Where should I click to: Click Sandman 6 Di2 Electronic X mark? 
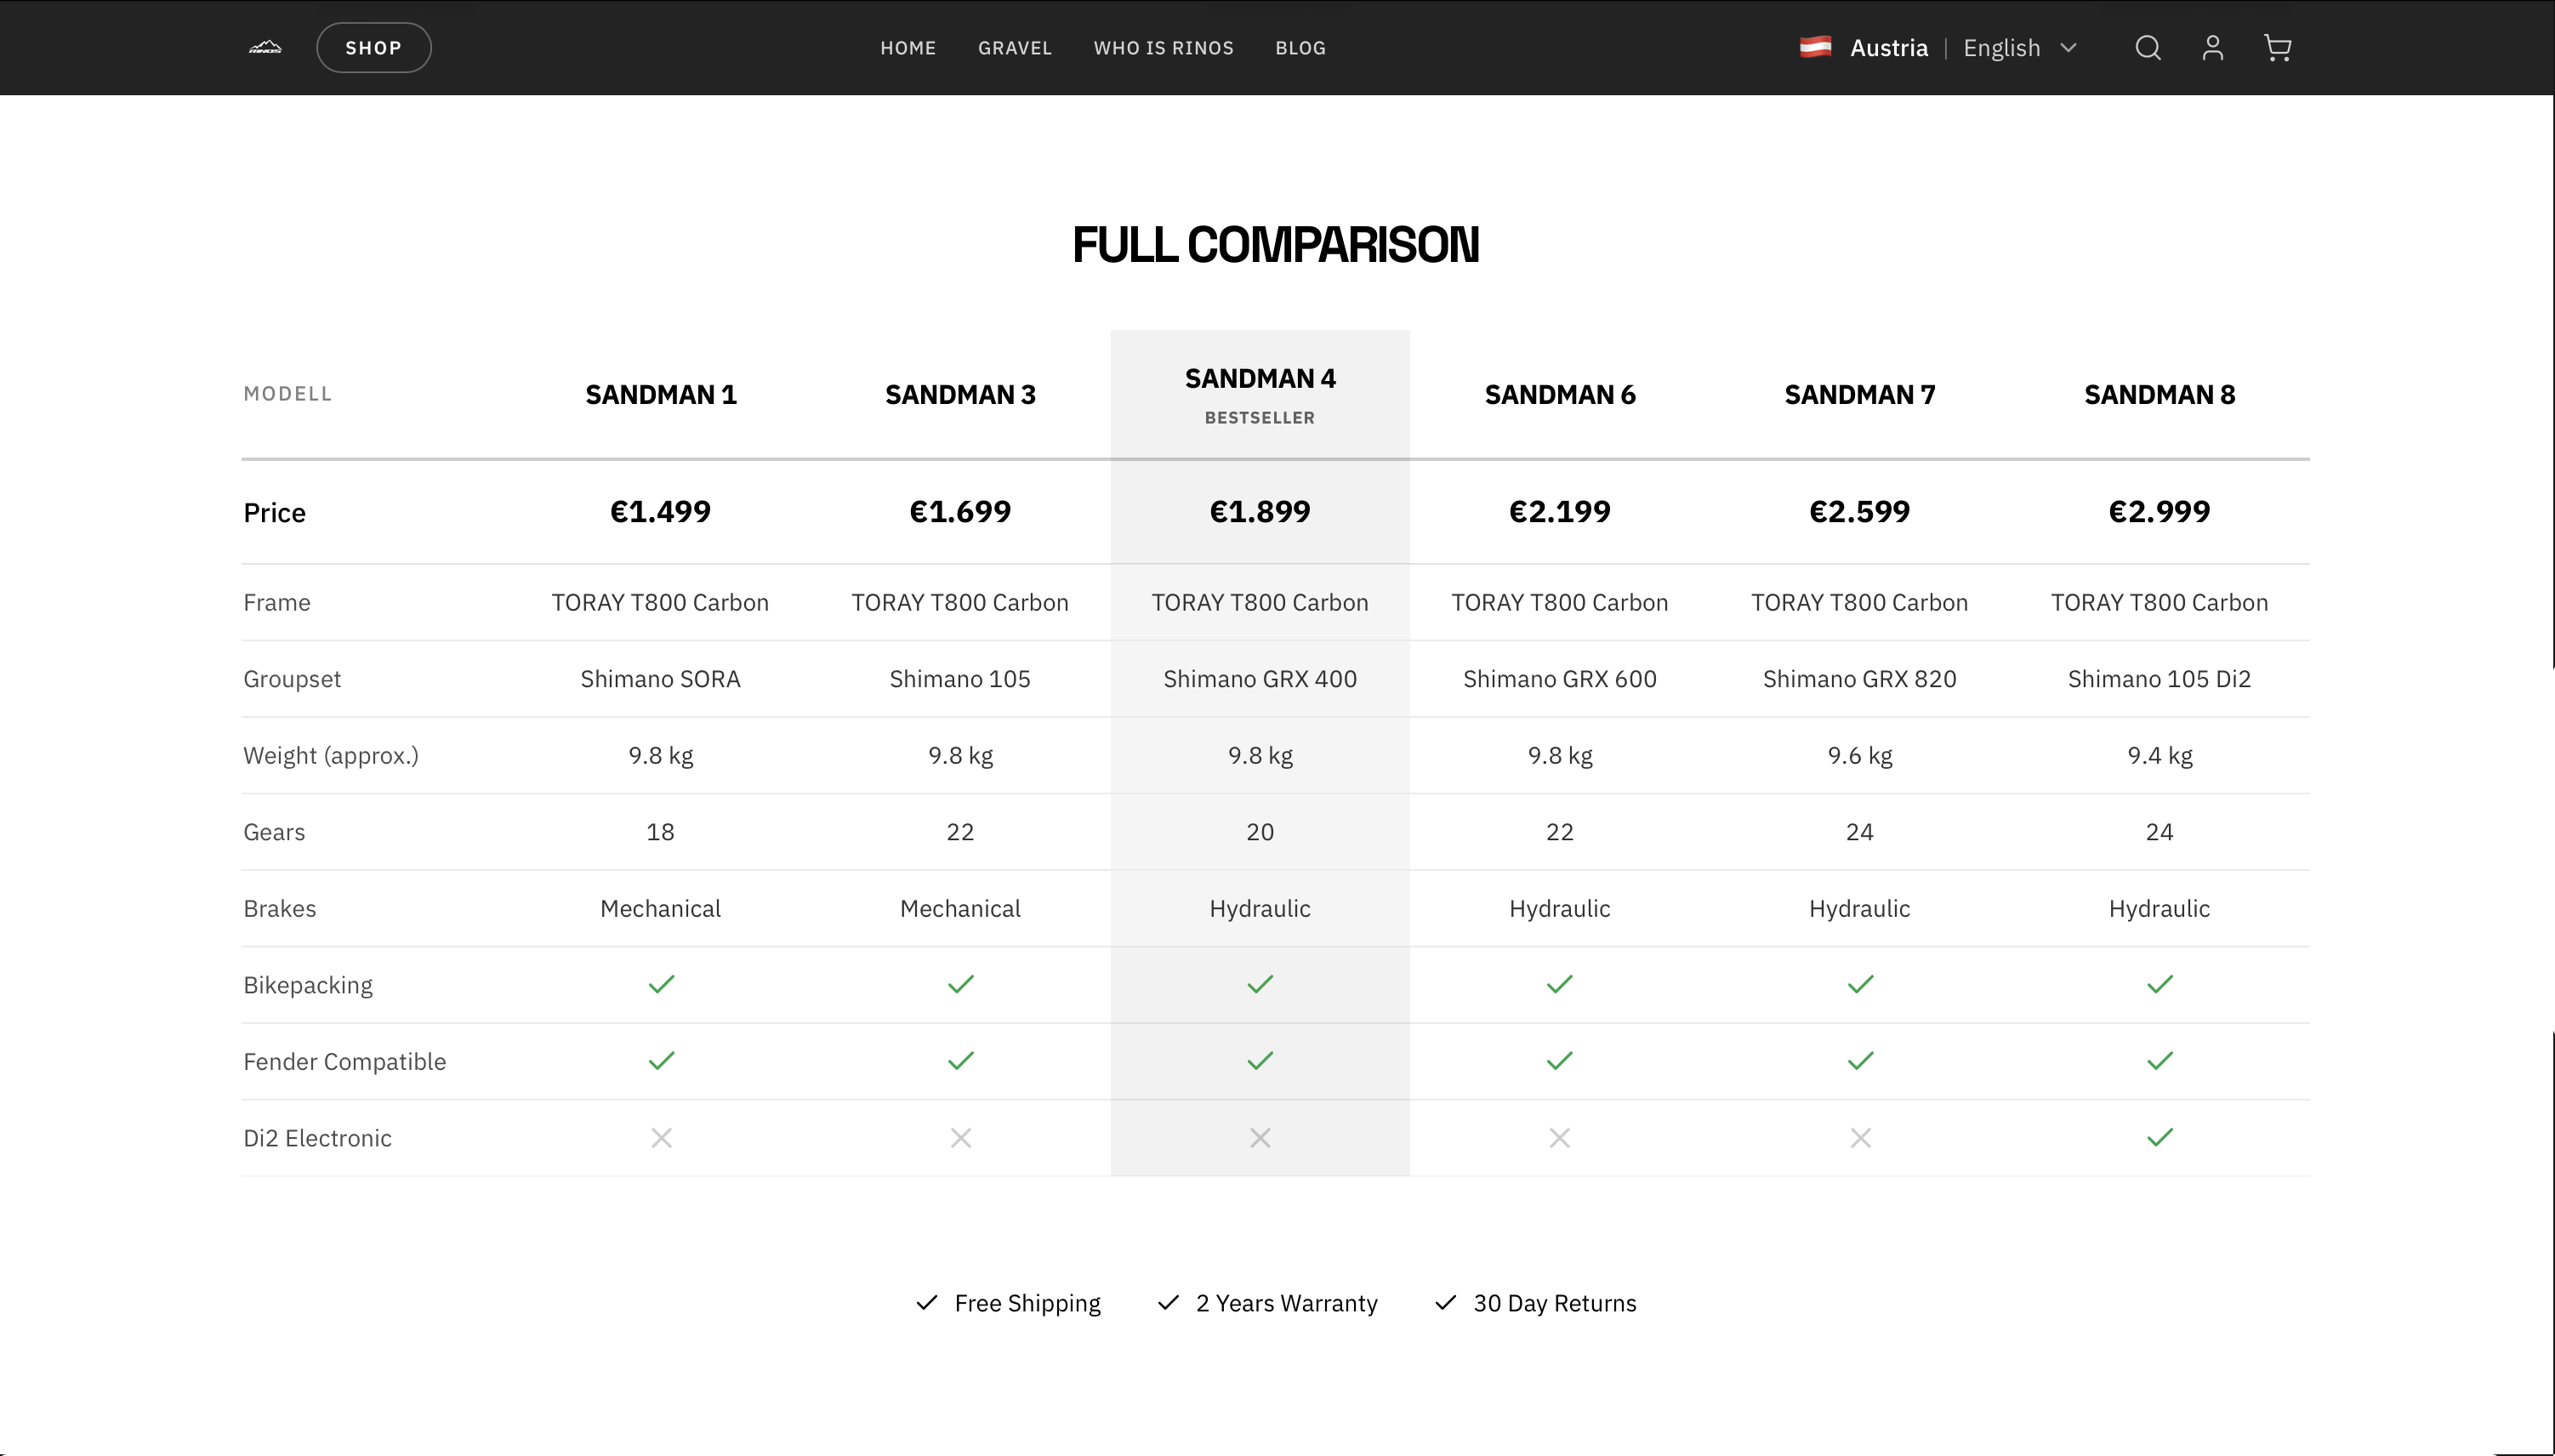pos(1560,1138)
